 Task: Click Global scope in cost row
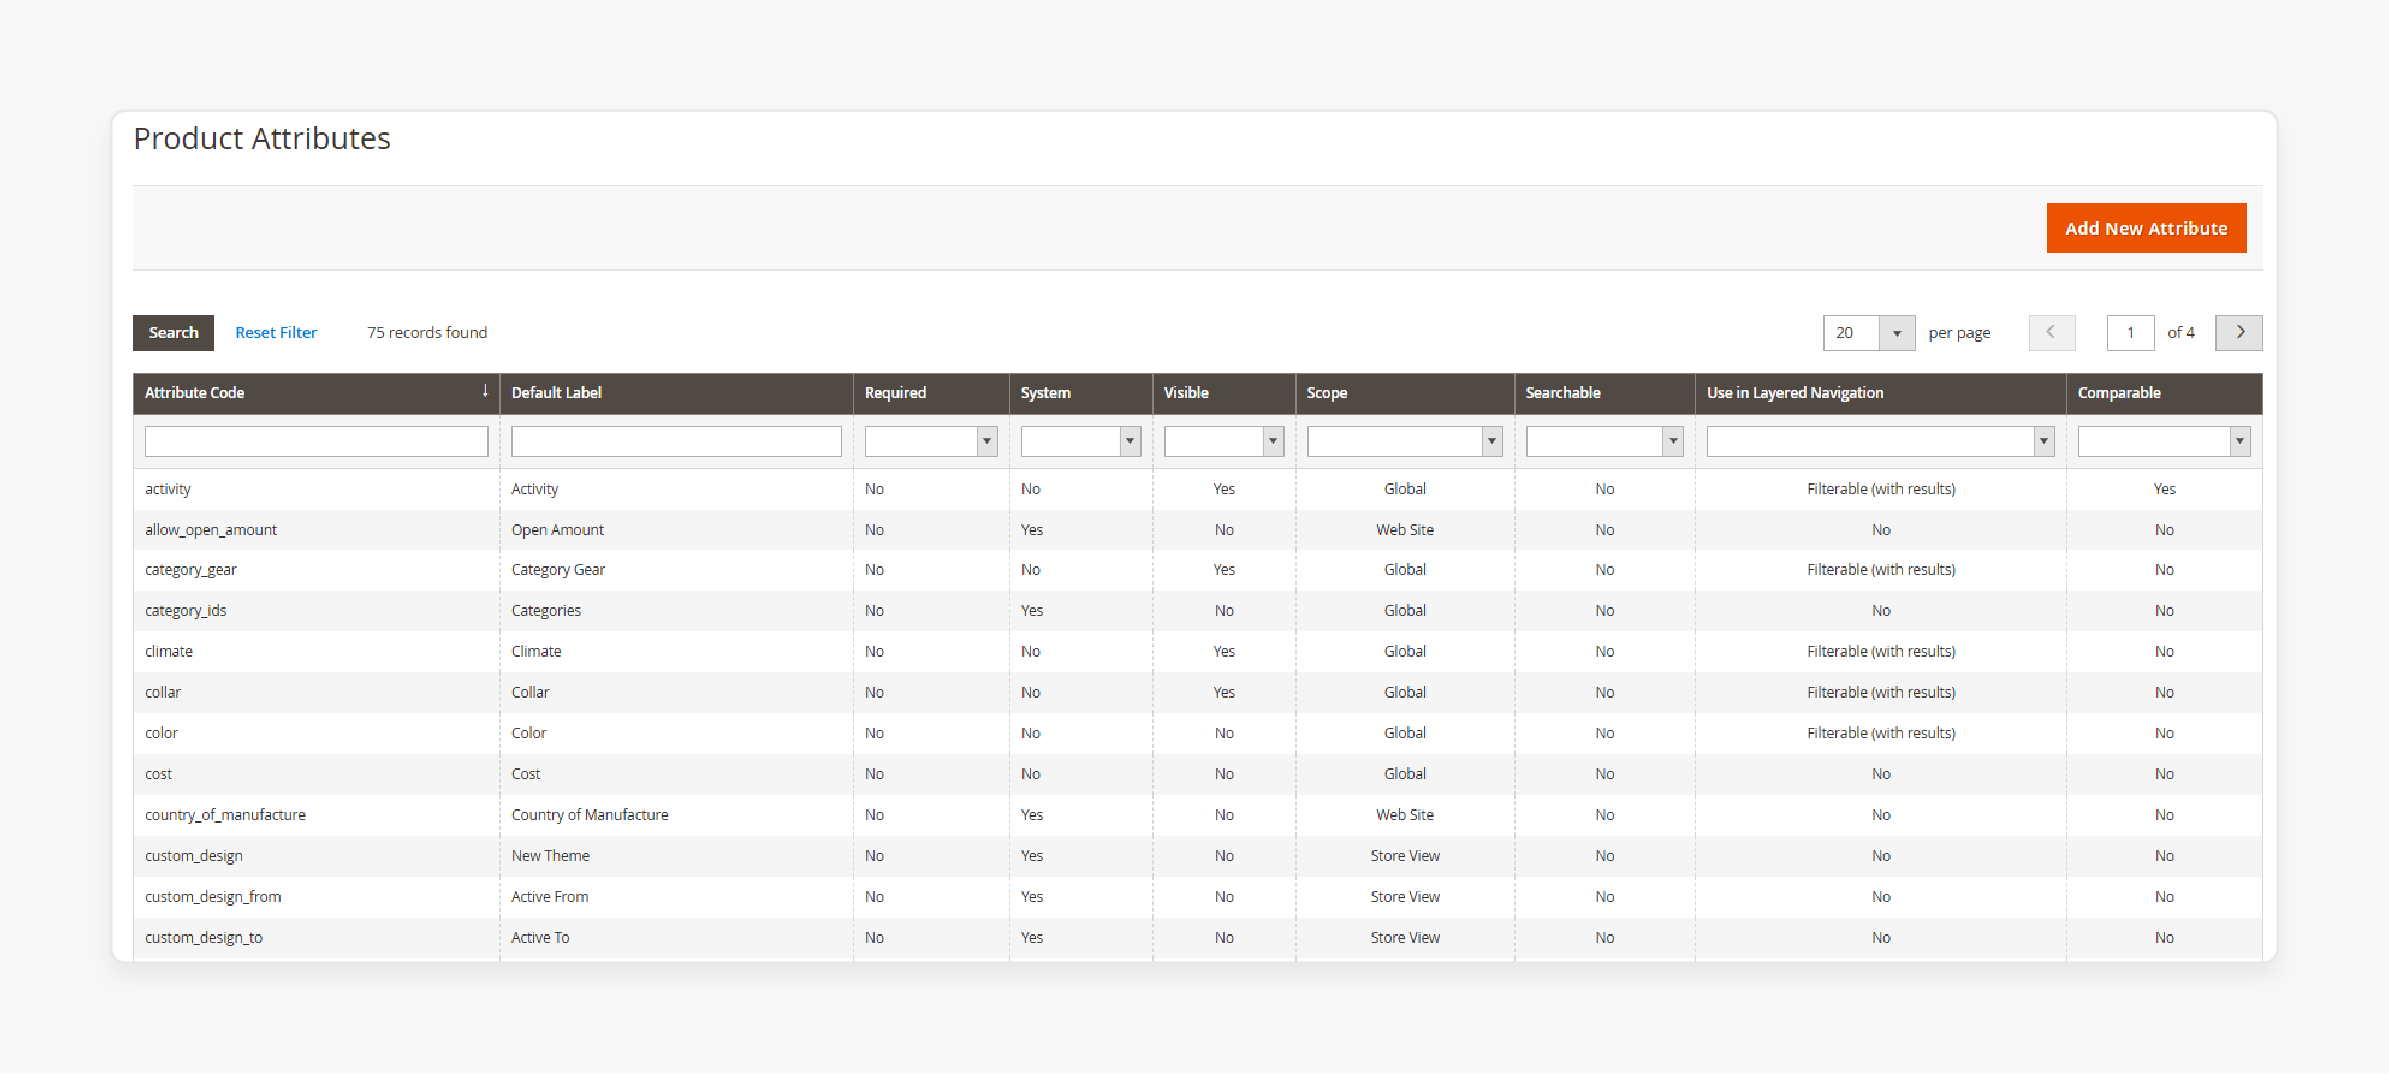(x=1404, y=774)
